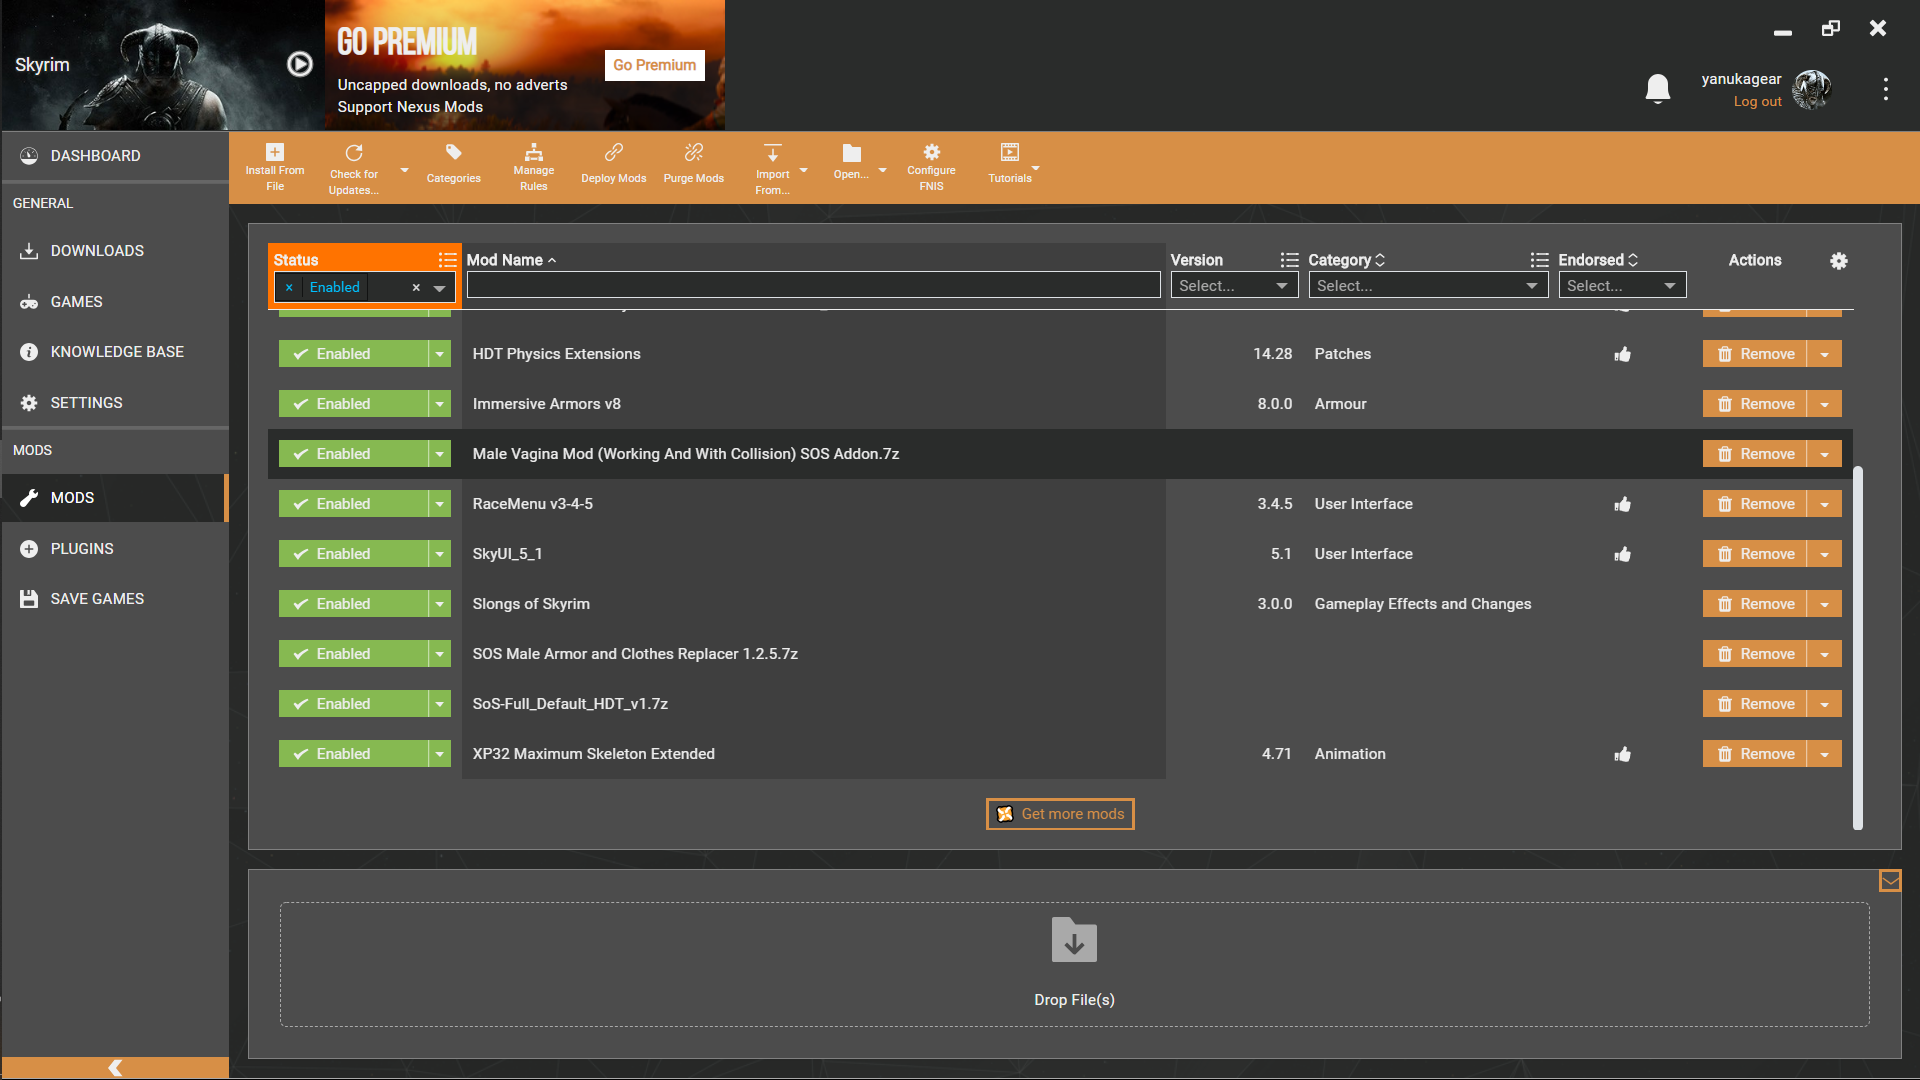Click endorsed thumbs-up for RaceMenu v3-4-5
The image size is (1920, 1080).
tap(1623, 504)
